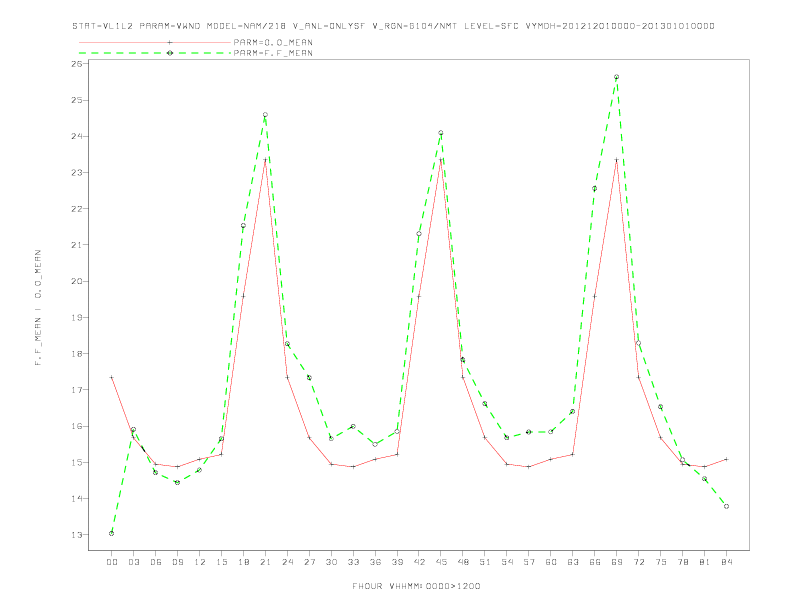Click y-axis tick value 26
Viewport: 792px width, 612px height.
point(76,64)
